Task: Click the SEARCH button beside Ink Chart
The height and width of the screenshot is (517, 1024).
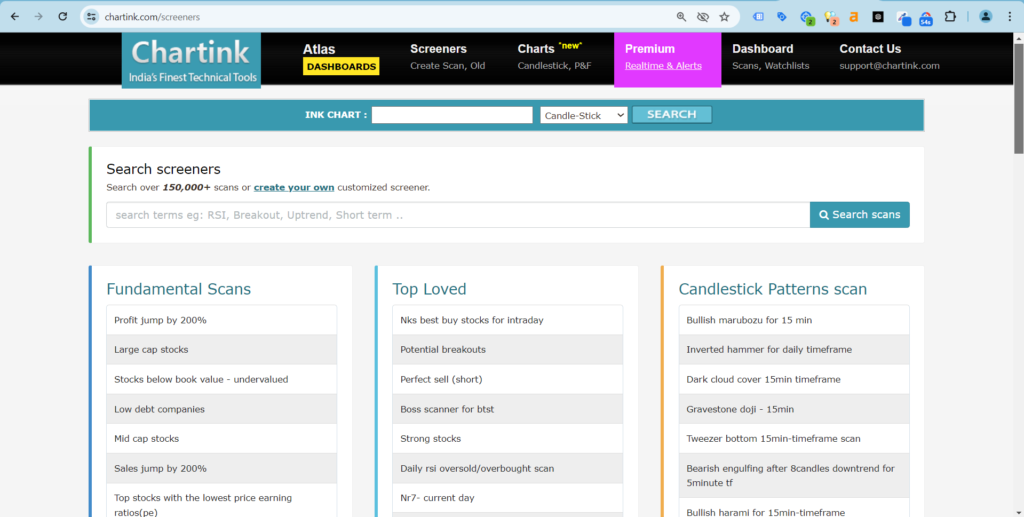Action: (x=671, y=114)
